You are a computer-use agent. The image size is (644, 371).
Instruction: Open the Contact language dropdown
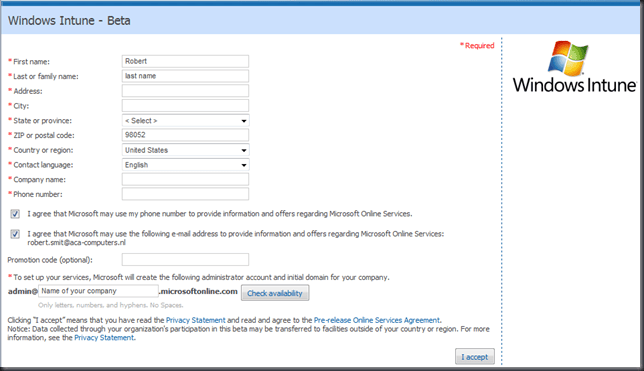click(x=185, y=165)
